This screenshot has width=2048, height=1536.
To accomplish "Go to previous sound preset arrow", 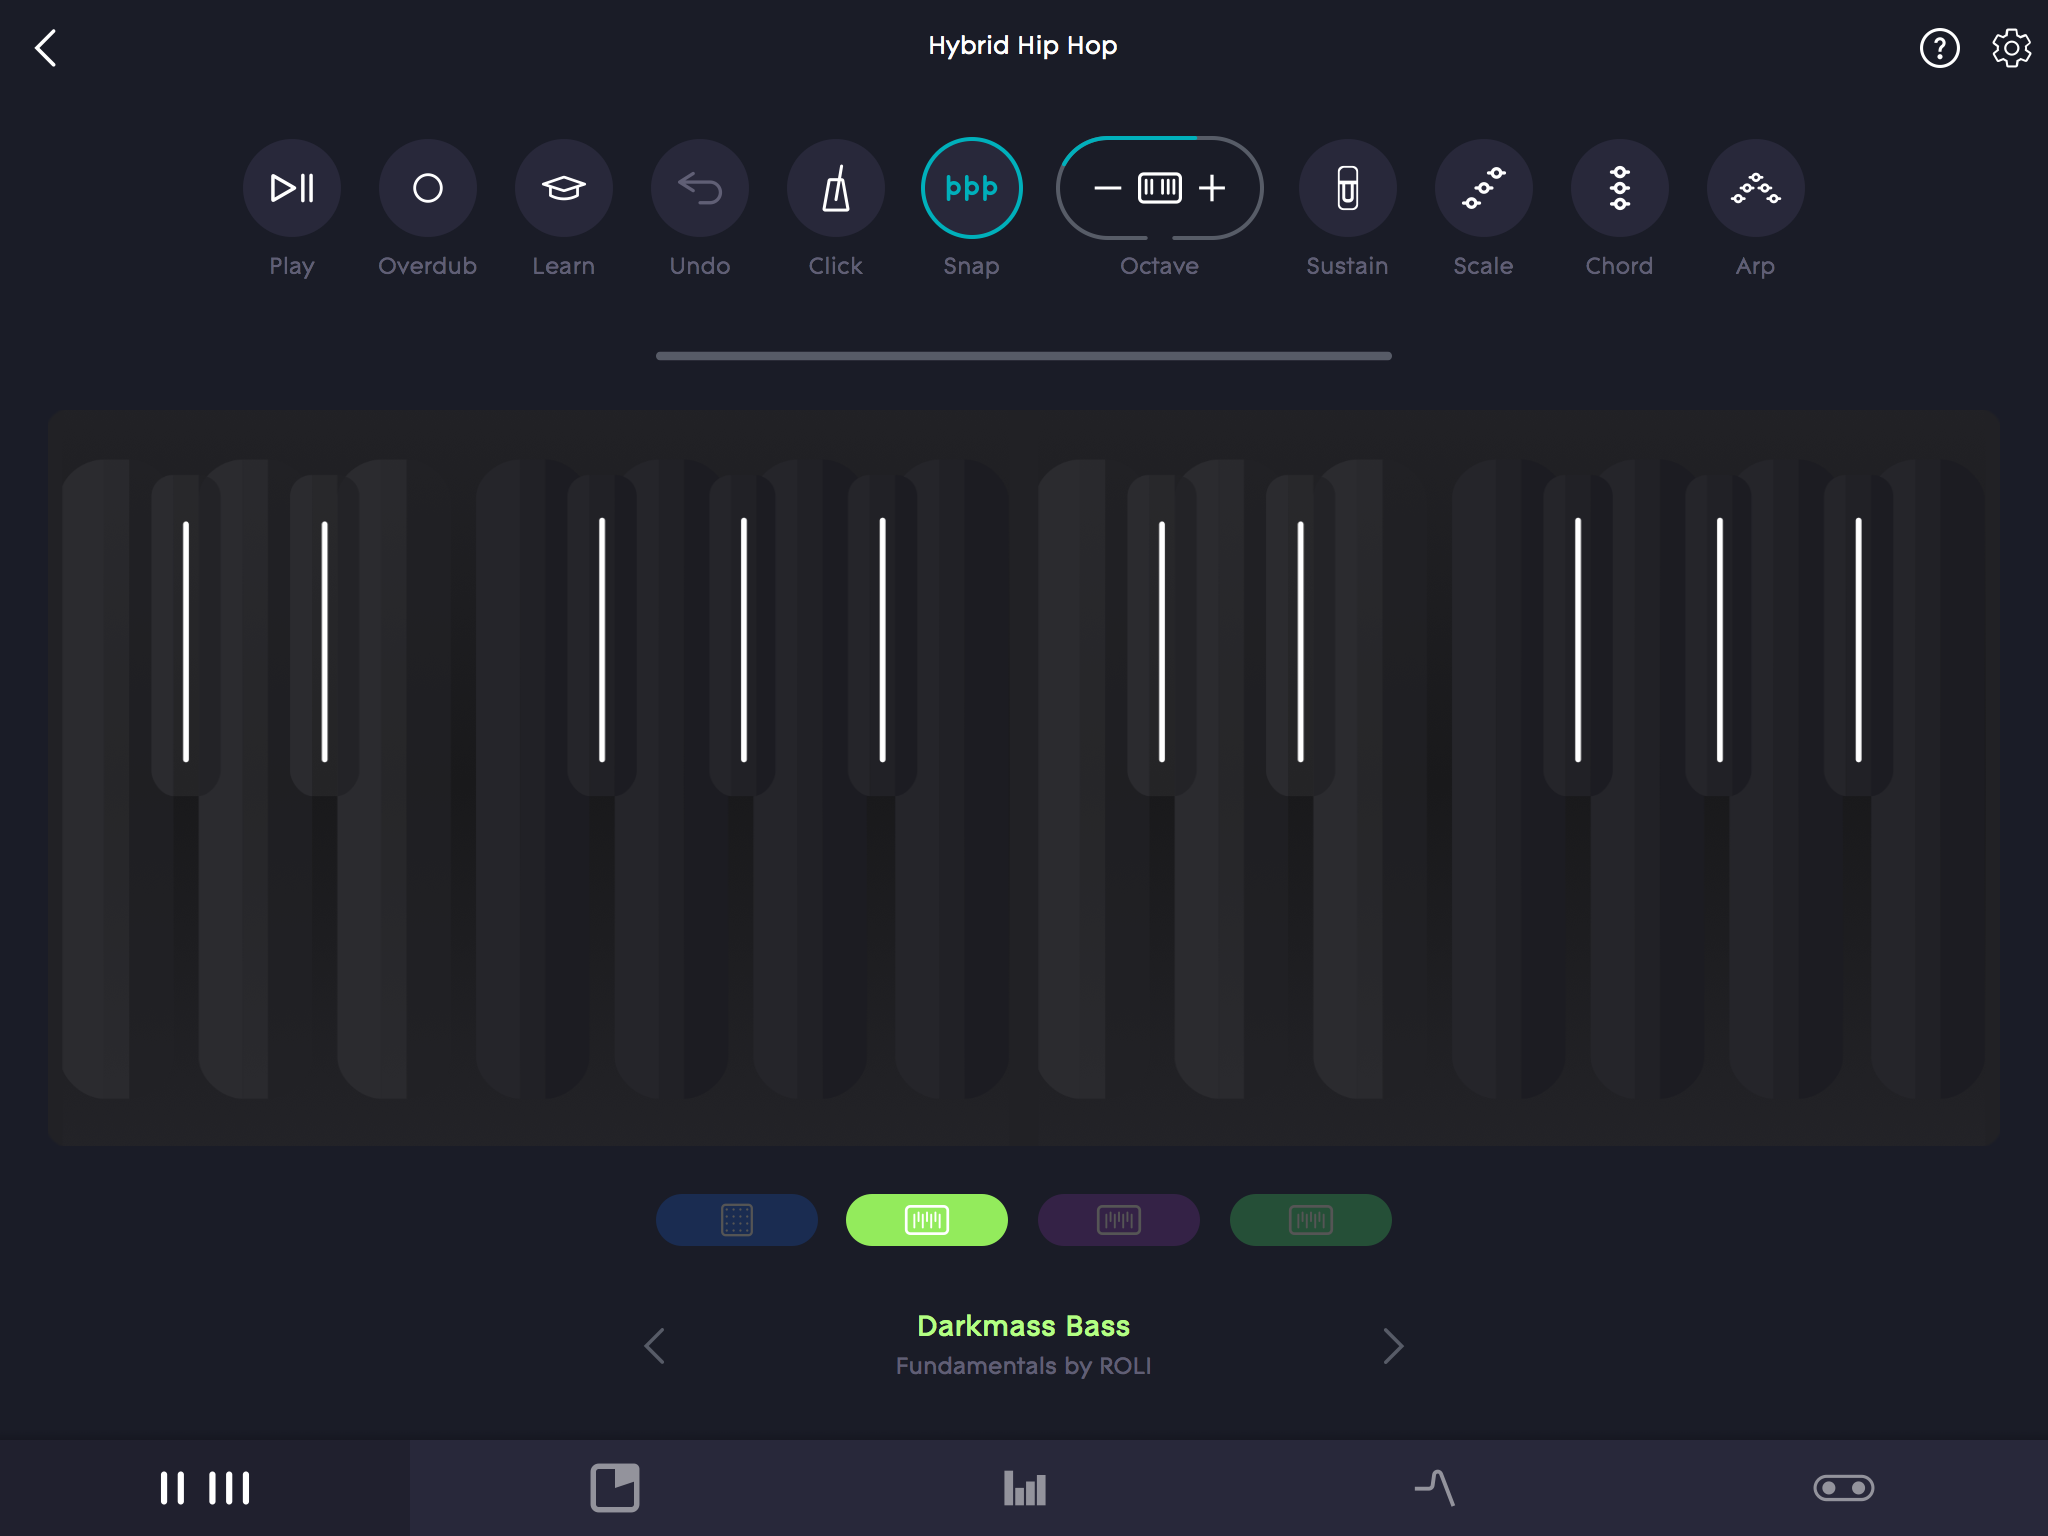I will click(x=655, y=1346).
